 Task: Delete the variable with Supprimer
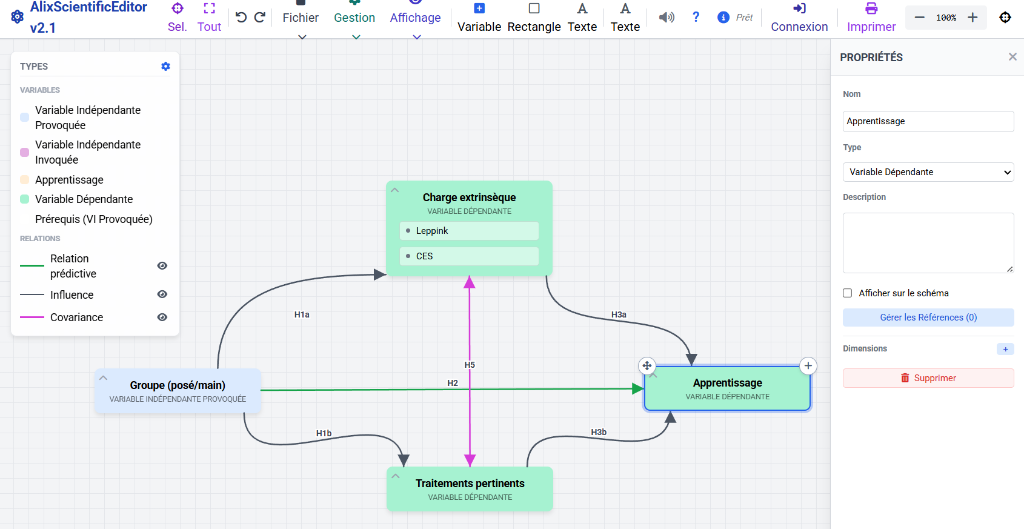(x=928, y=377)
